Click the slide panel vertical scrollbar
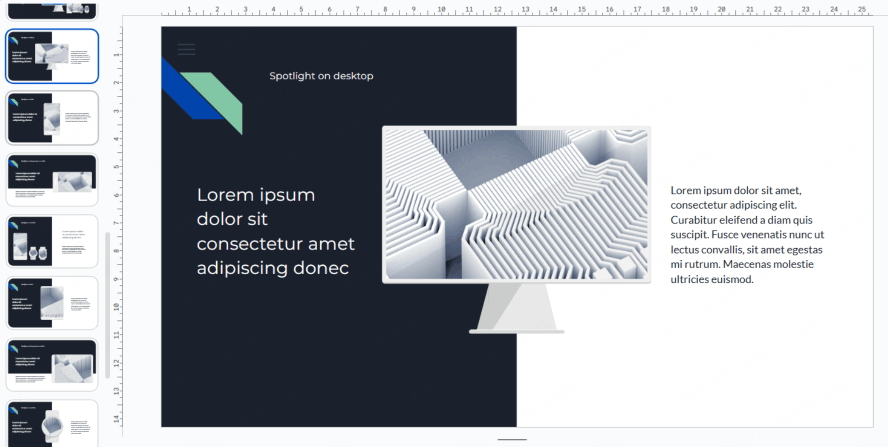This screenshot has width=888, height=448. (108, 305)
